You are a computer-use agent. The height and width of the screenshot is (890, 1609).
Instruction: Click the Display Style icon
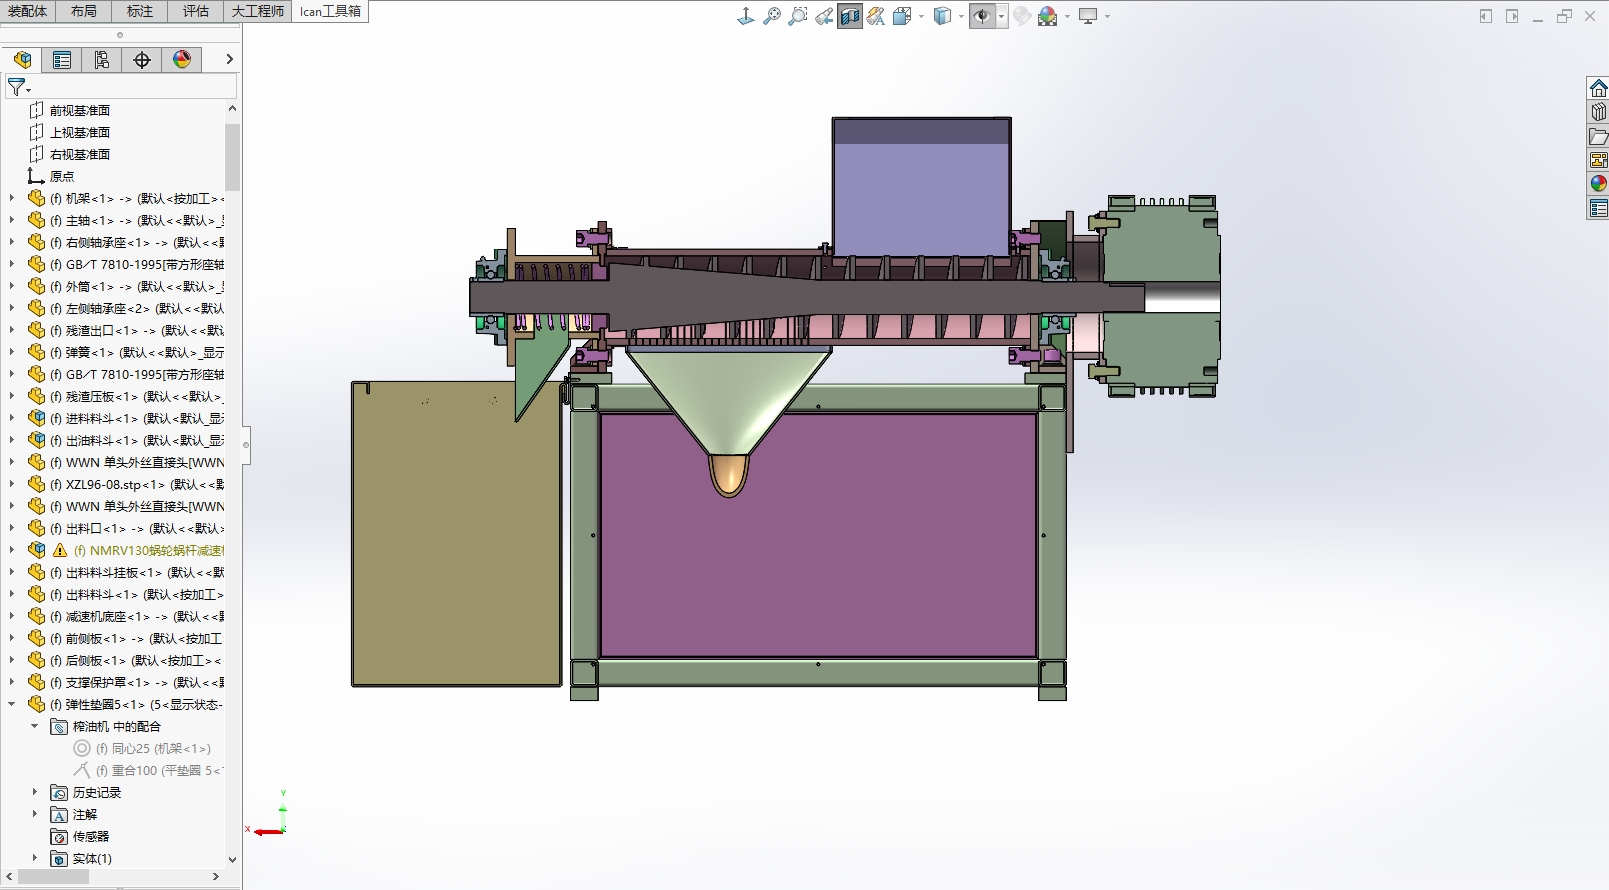pyautogui.click(x=942, y=16)
